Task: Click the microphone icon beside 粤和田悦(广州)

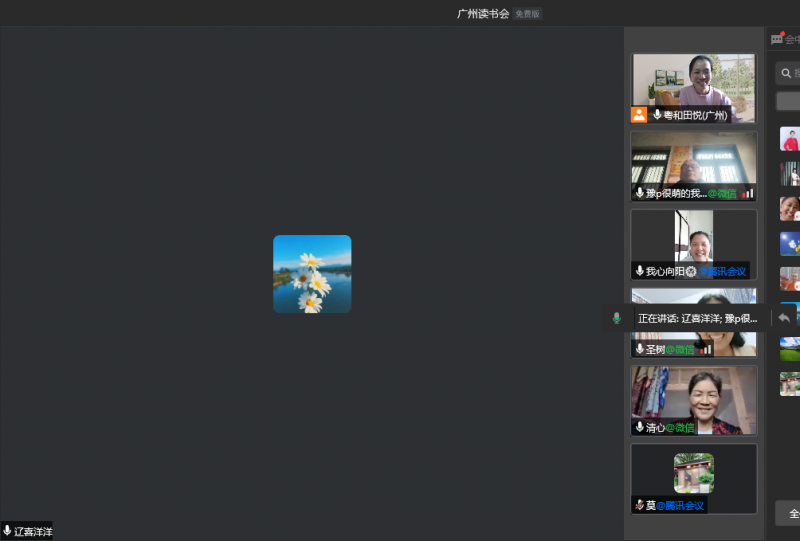Action: click(x=657, y=115)
